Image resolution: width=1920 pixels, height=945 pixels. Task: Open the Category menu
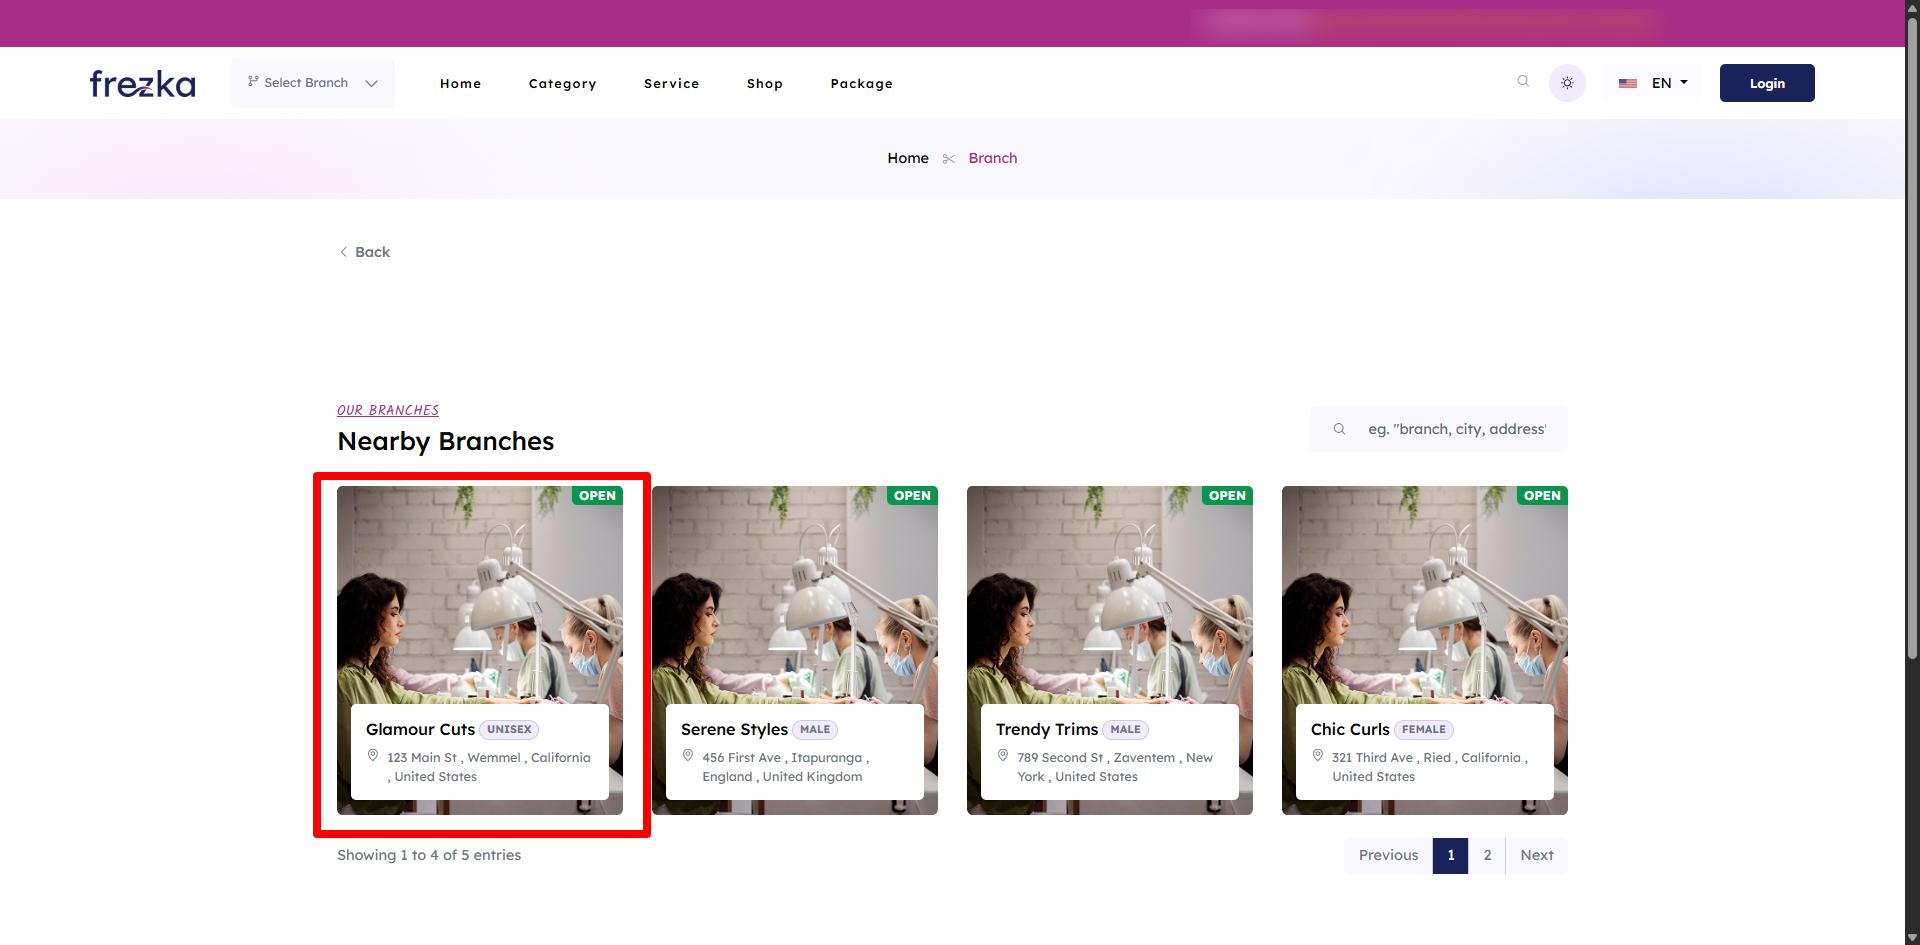pyautogui.click(x=562, y=84)
